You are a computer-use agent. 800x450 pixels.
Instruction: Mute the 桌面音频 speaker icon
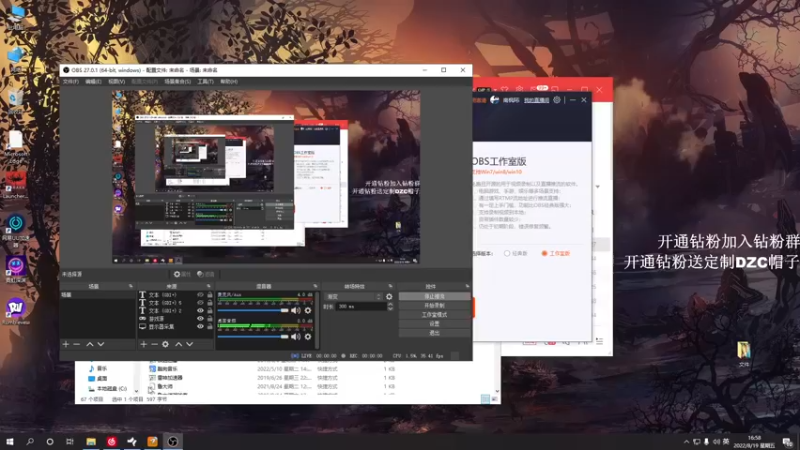(x=295, y=337)
